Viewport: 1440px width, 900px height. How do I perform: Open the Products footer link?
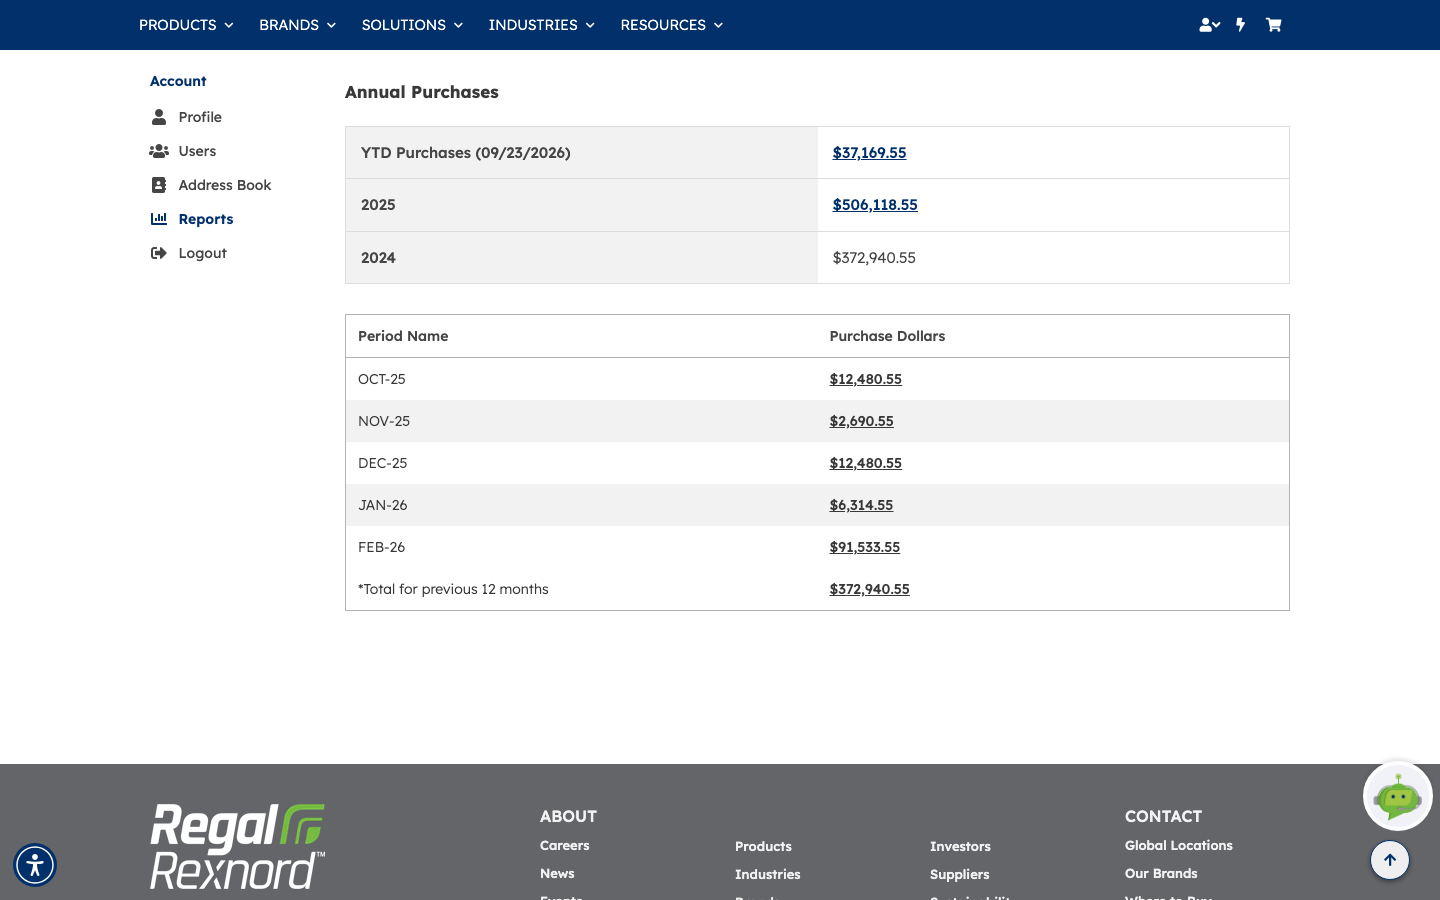763,846
